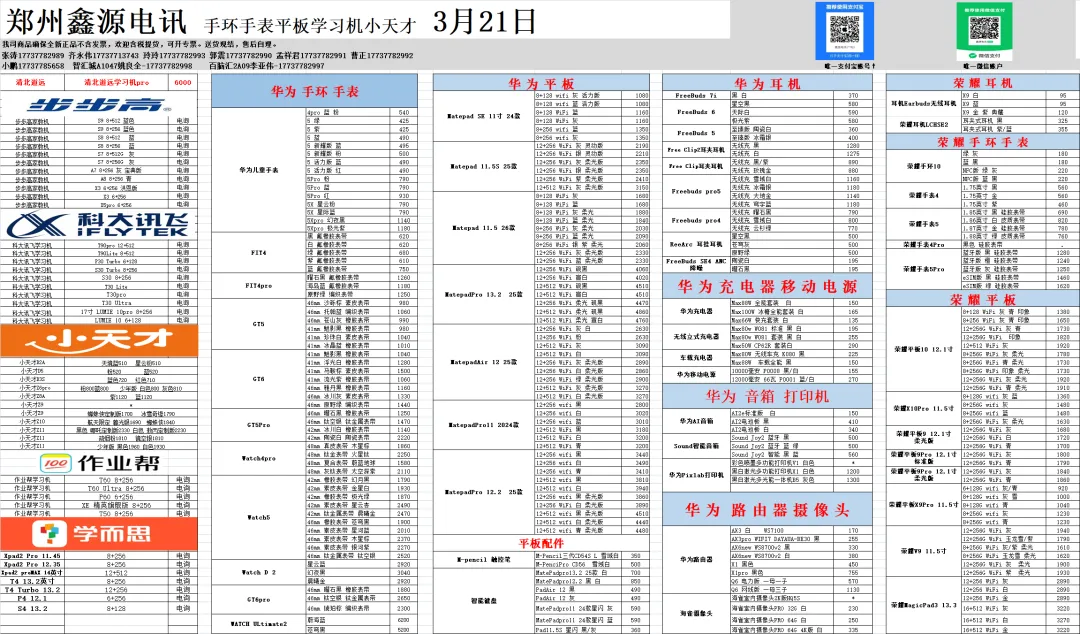
Task: Click the 华为移动电源 cell
Action: (x=696, y=374)
